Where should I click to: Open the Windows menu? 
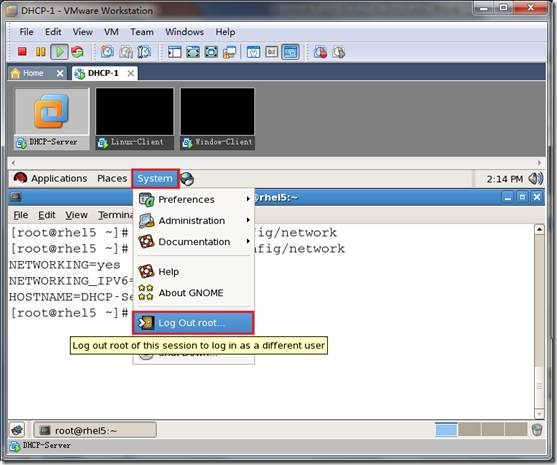pyautogui.click(x=184, y=32)
